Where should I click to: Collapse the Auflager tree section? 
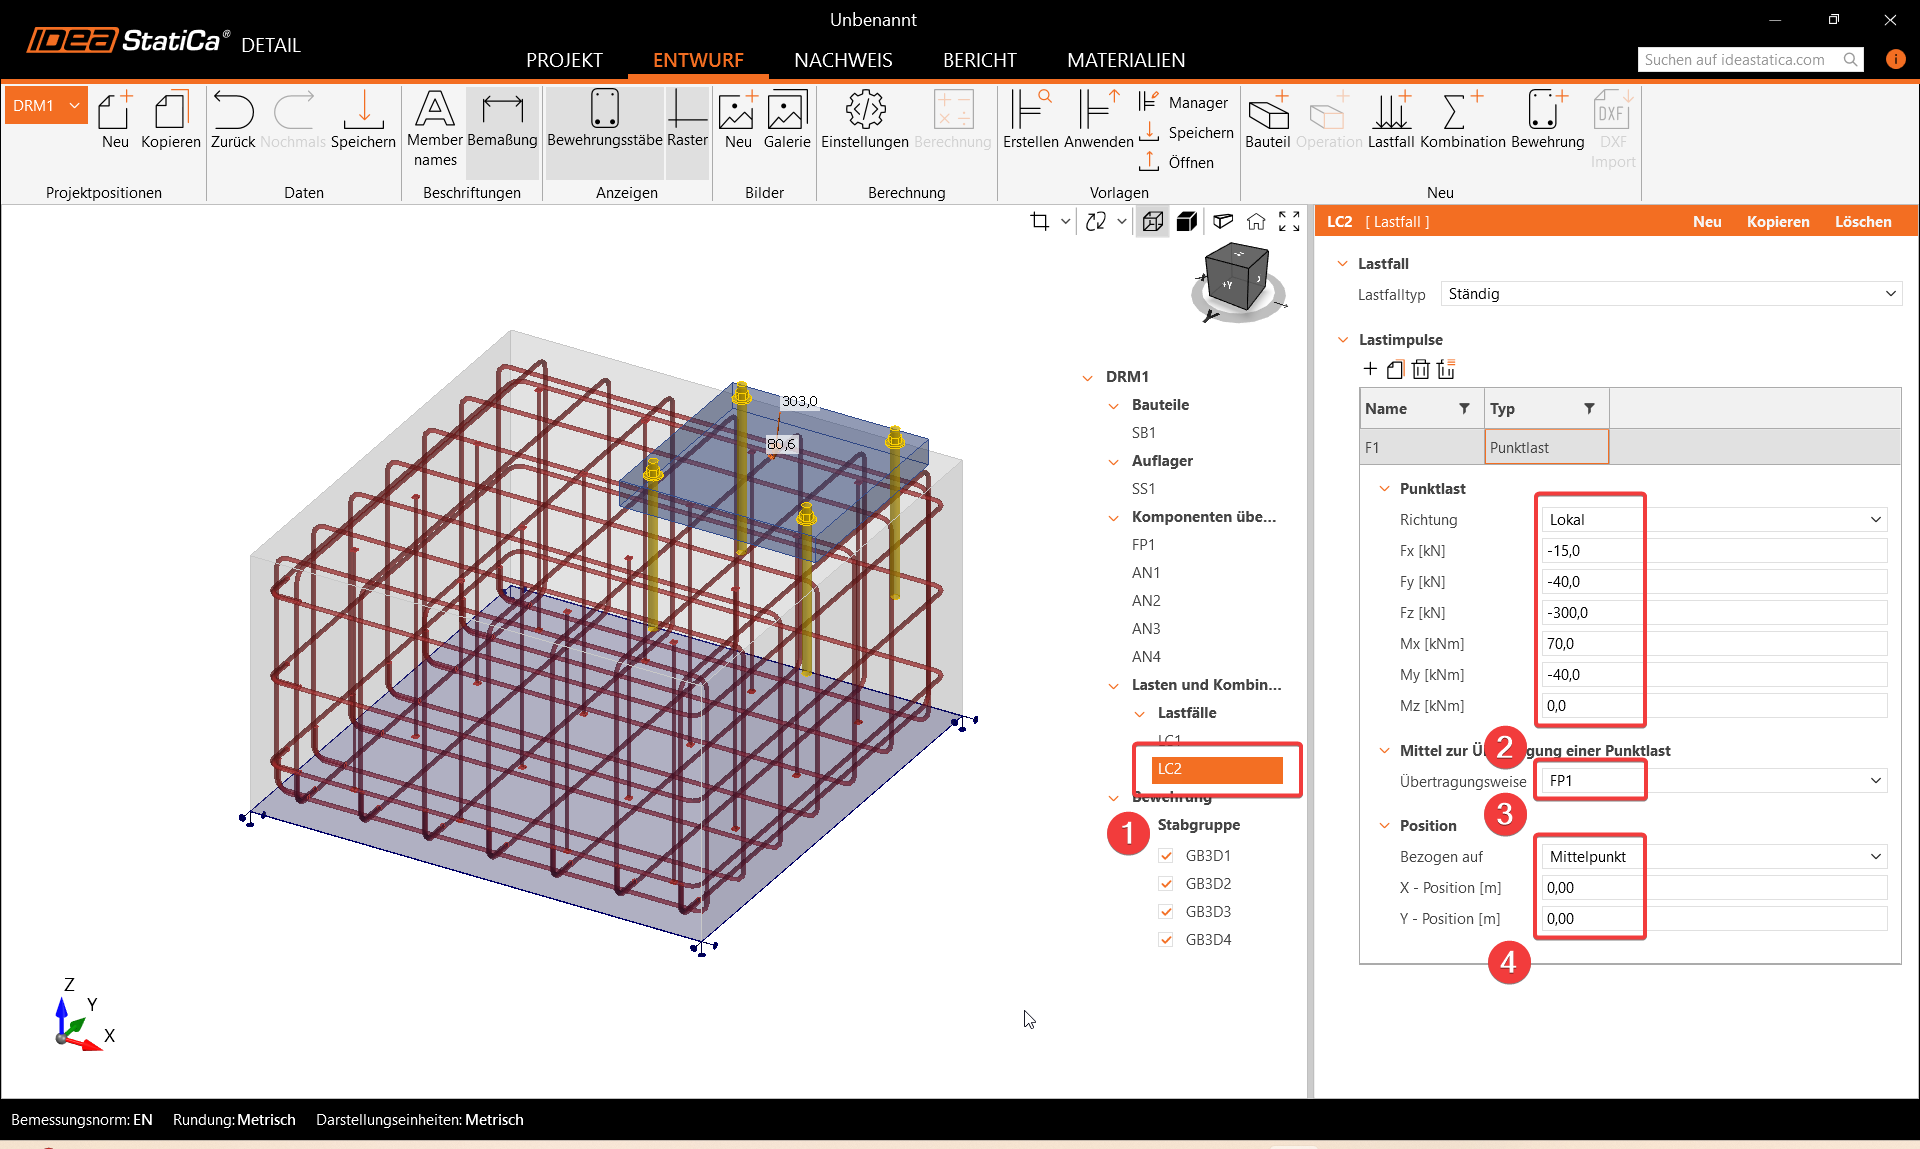pos(1114,461)
